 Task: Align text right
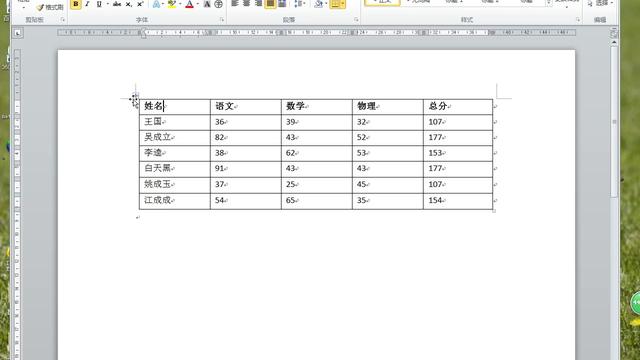coord(258,4)
